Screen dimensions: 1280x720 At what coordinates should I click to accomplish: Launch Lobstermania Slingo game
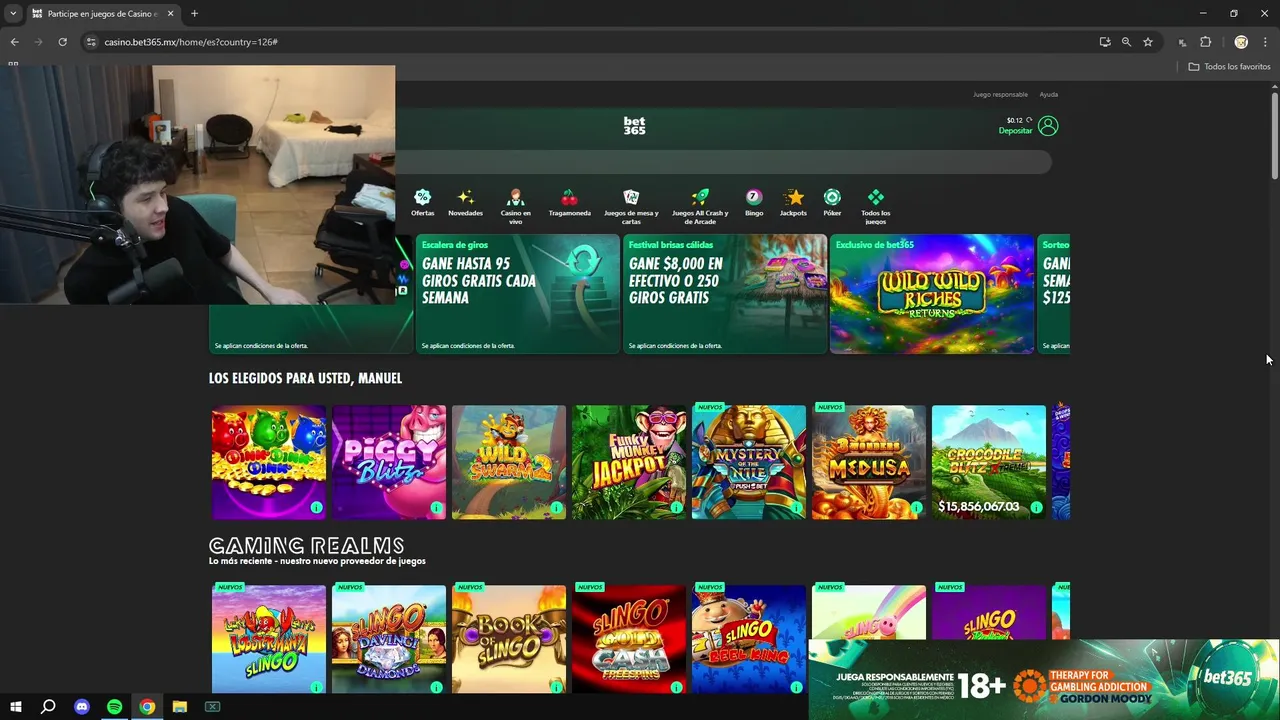(268, 639)
